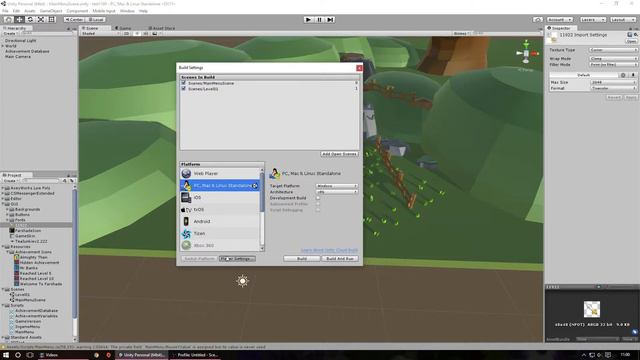This screenshot has width=640, height=360.
Task: Enable the Development Build checkbox
Action: click(x=318, y=198)
